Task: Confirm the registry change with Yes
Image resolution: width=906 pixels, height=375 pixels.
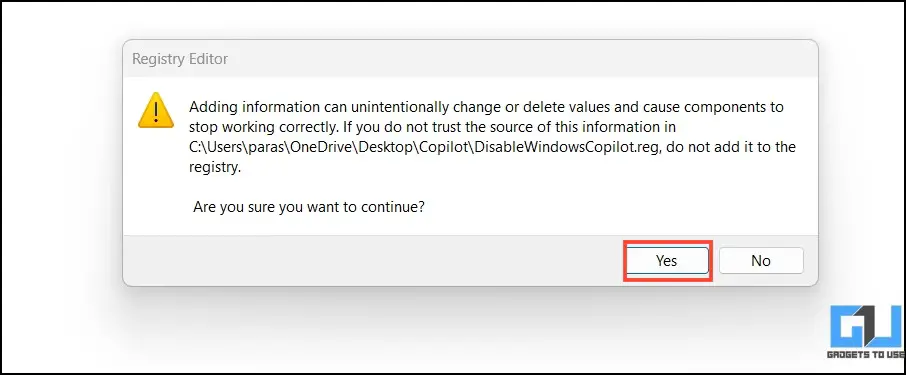Action: 667,261
